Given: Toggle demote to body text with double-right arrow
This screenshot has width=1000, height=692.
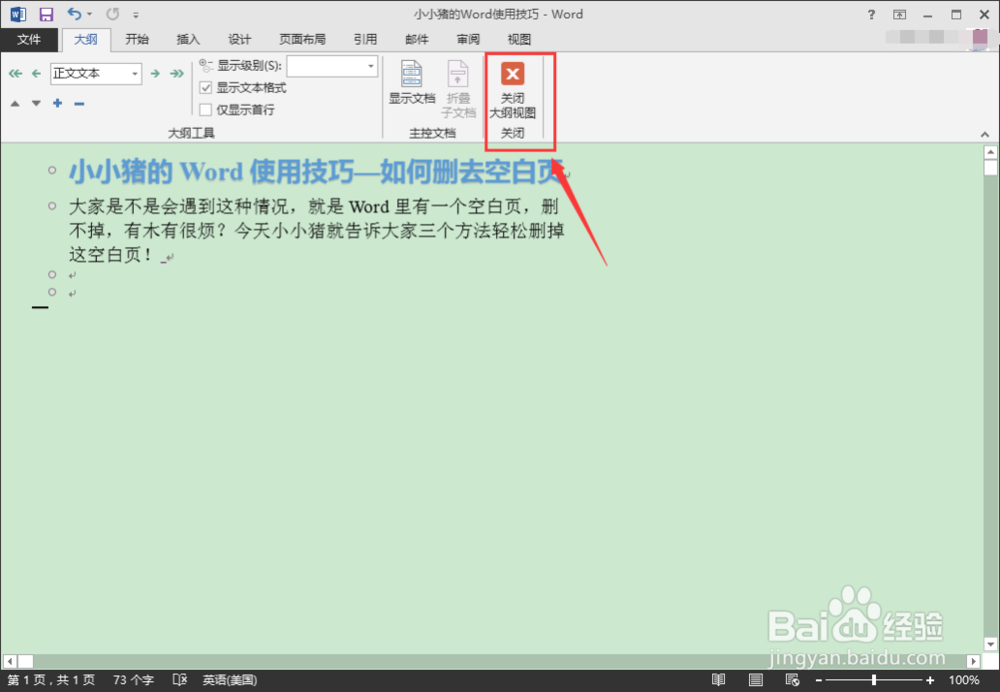Looking at the screenshot, I should pyautogui.click(x=177, y=73).
